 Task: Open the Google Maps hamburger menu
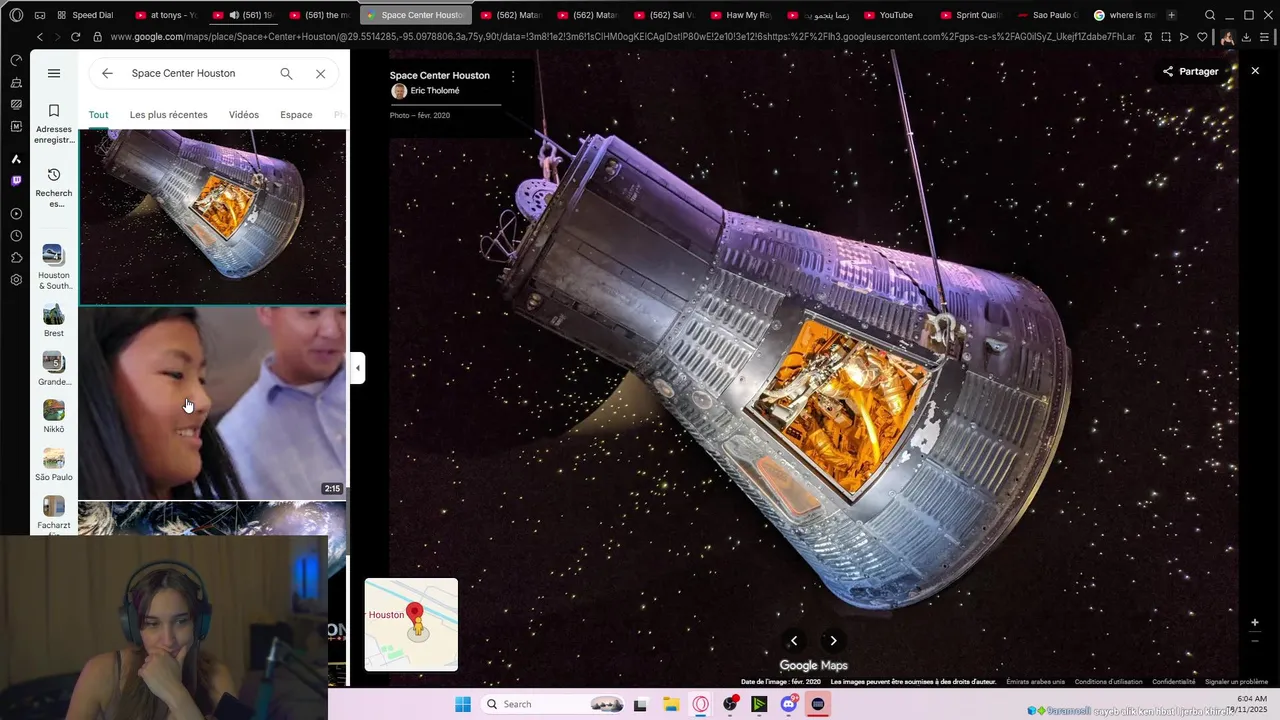coord(54,73)
